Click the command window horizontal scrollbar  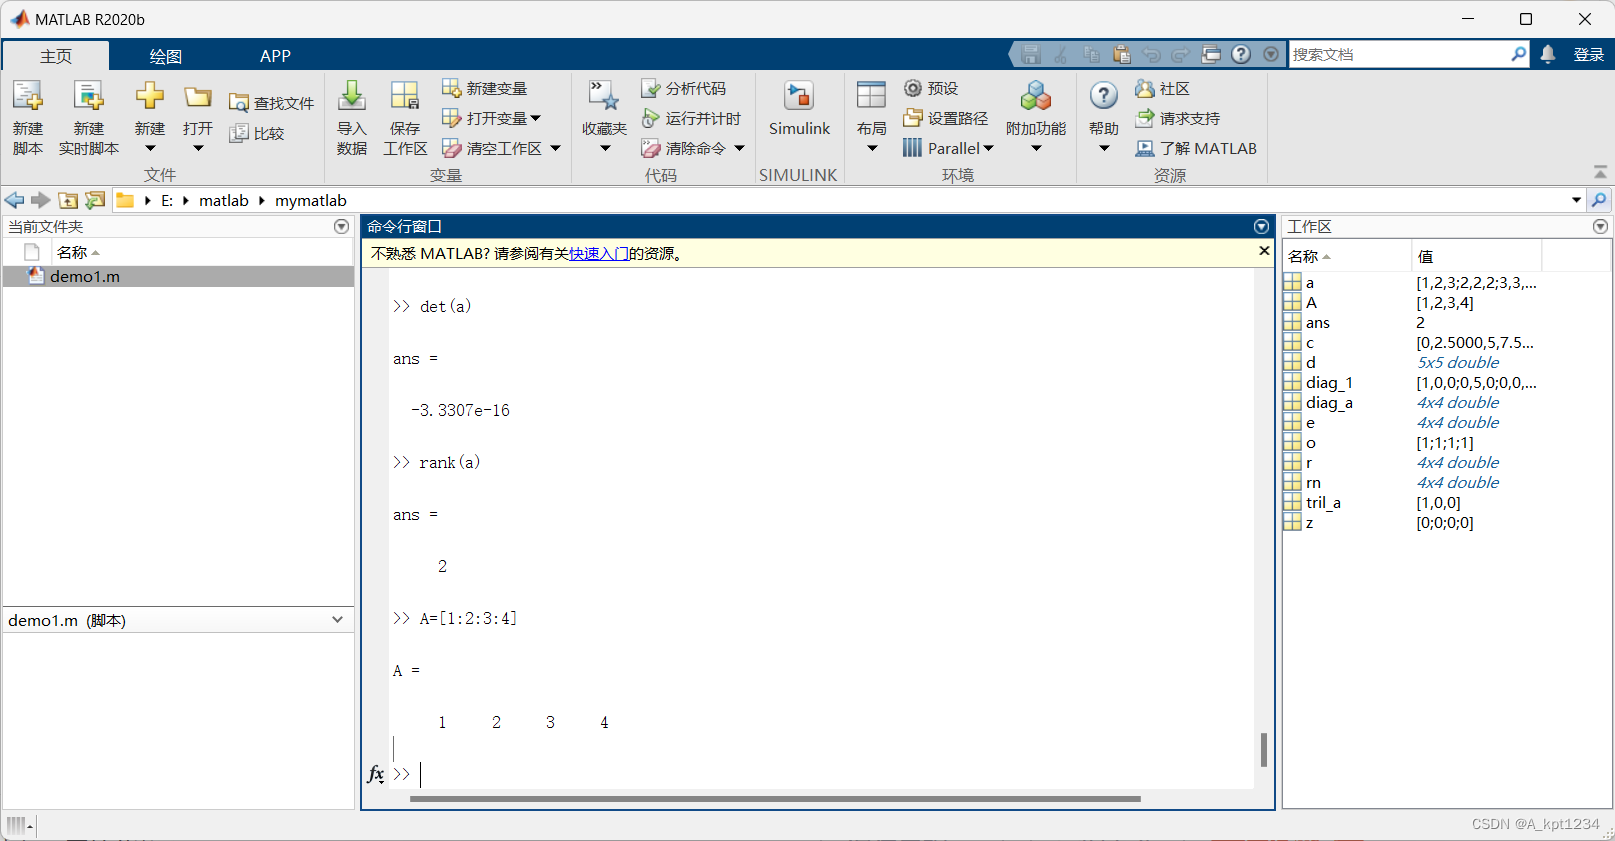tap(775, 799)
